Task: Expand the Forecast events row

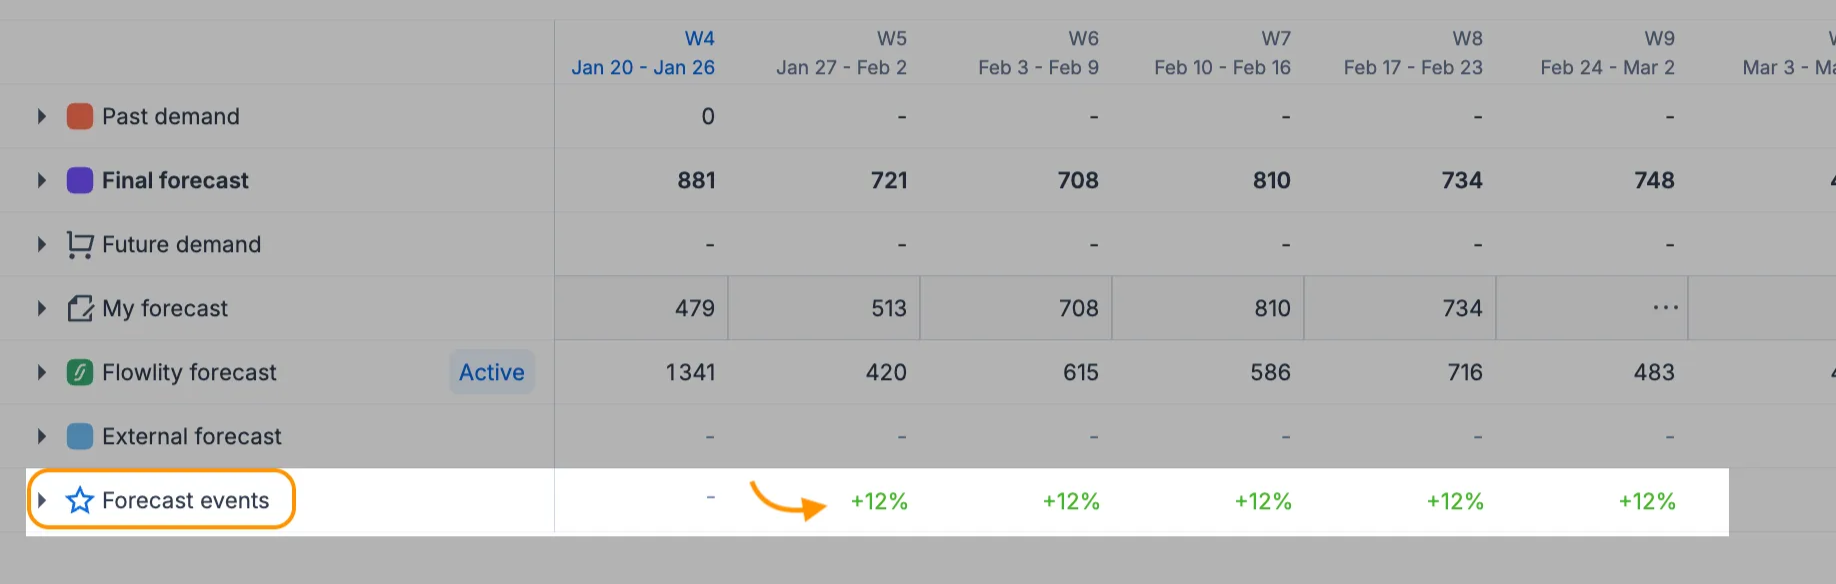Action: tap(42, 500)
